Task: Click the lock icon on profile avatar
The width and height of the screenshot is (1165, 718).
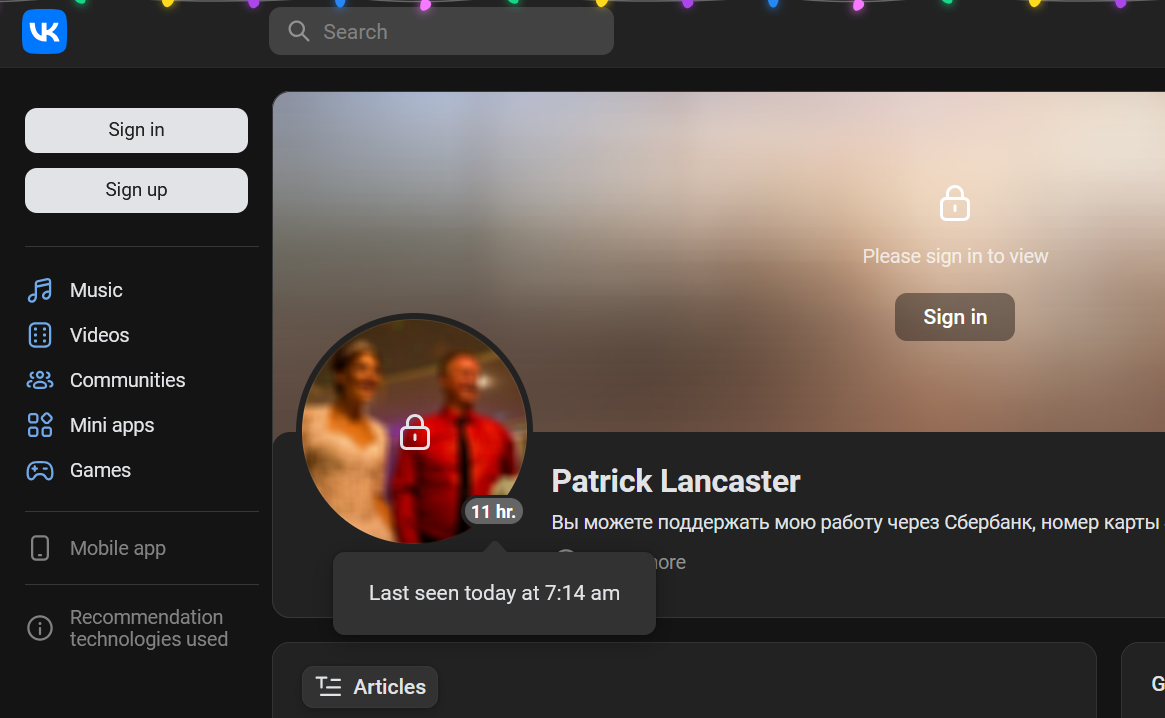Action: (x=415, y=433)
